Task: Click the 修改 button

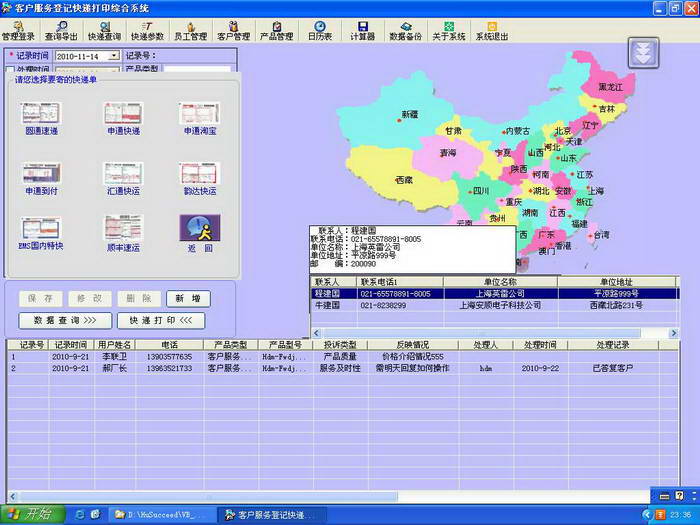Action: point(90,299)
